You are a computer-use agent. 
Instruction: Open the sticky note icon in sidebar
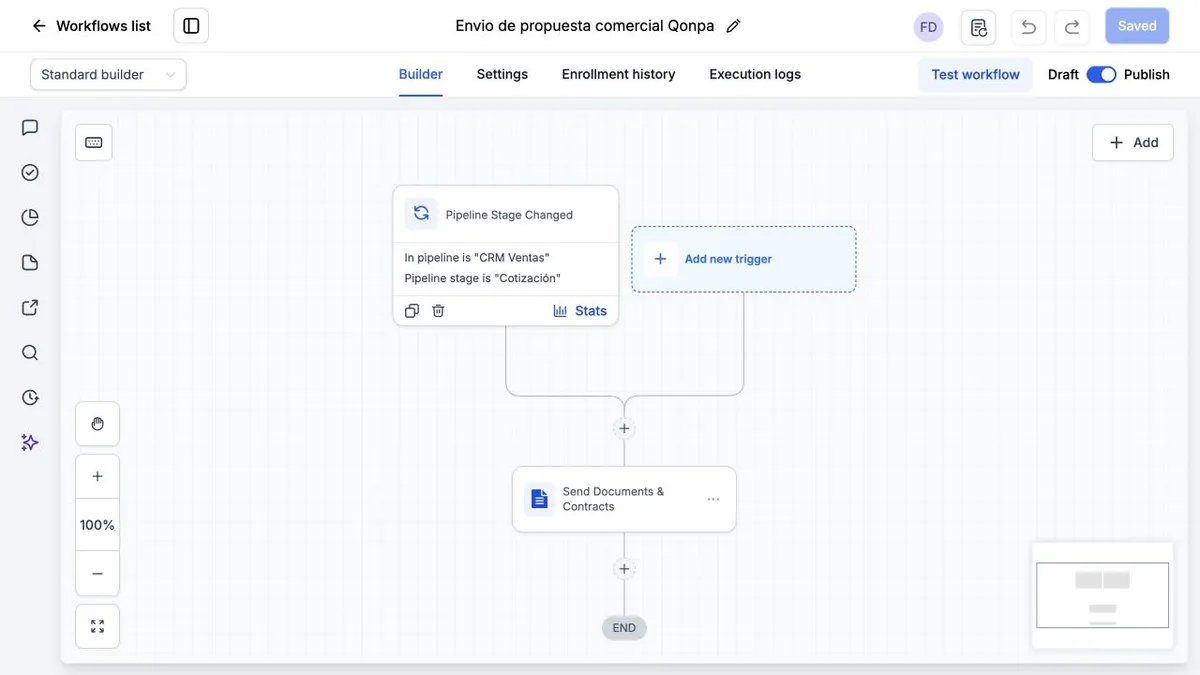[30, 262]
